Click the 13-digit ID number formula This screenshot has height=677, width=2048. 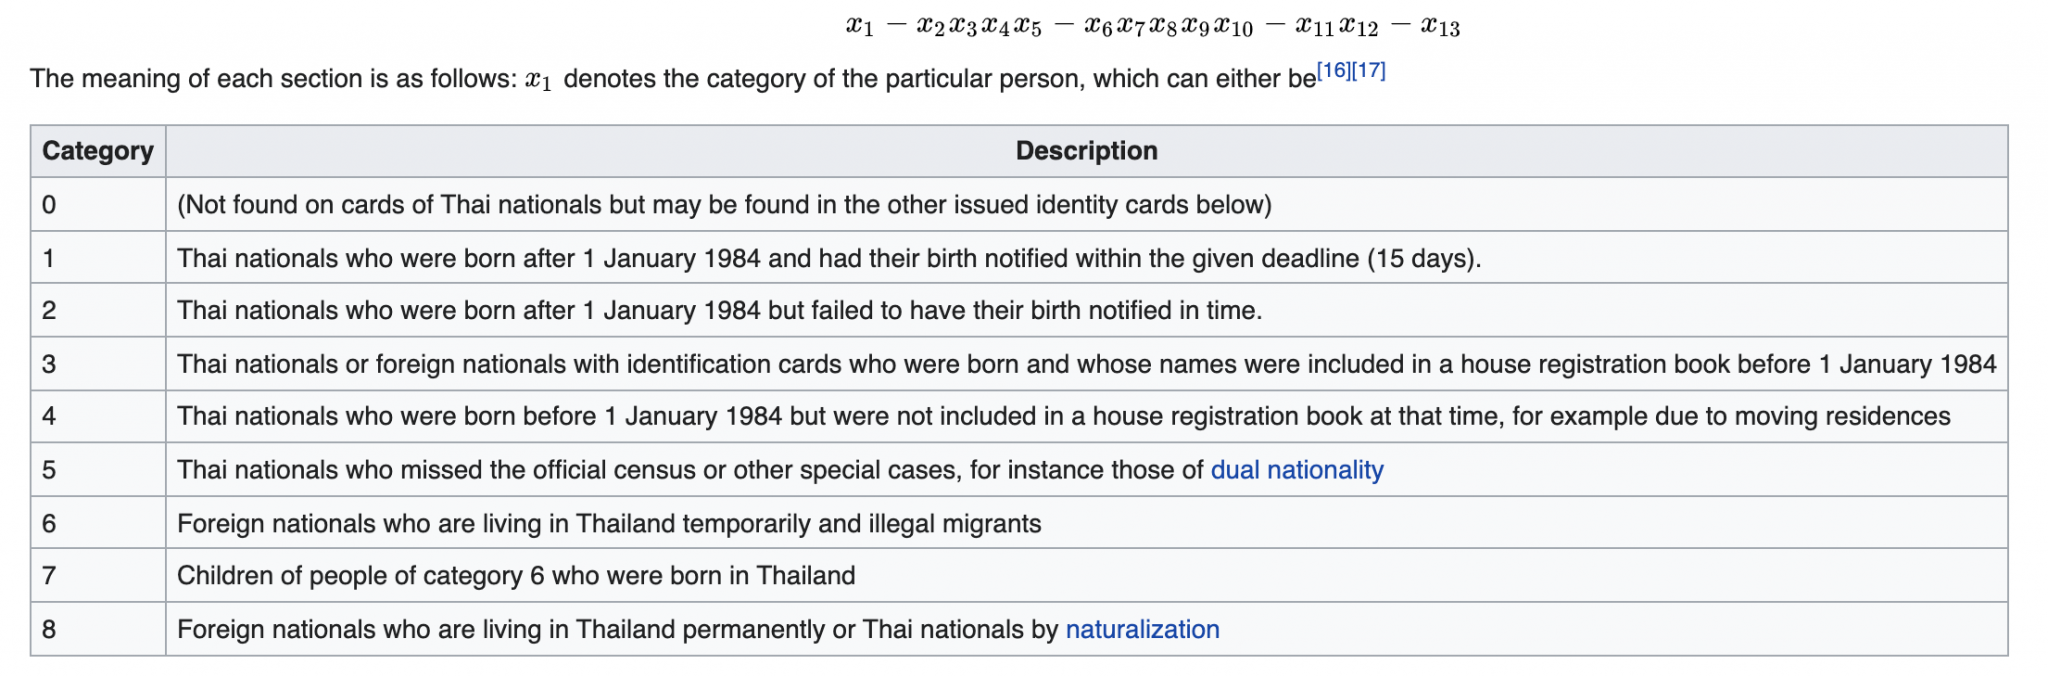[x=1152, y=27]
